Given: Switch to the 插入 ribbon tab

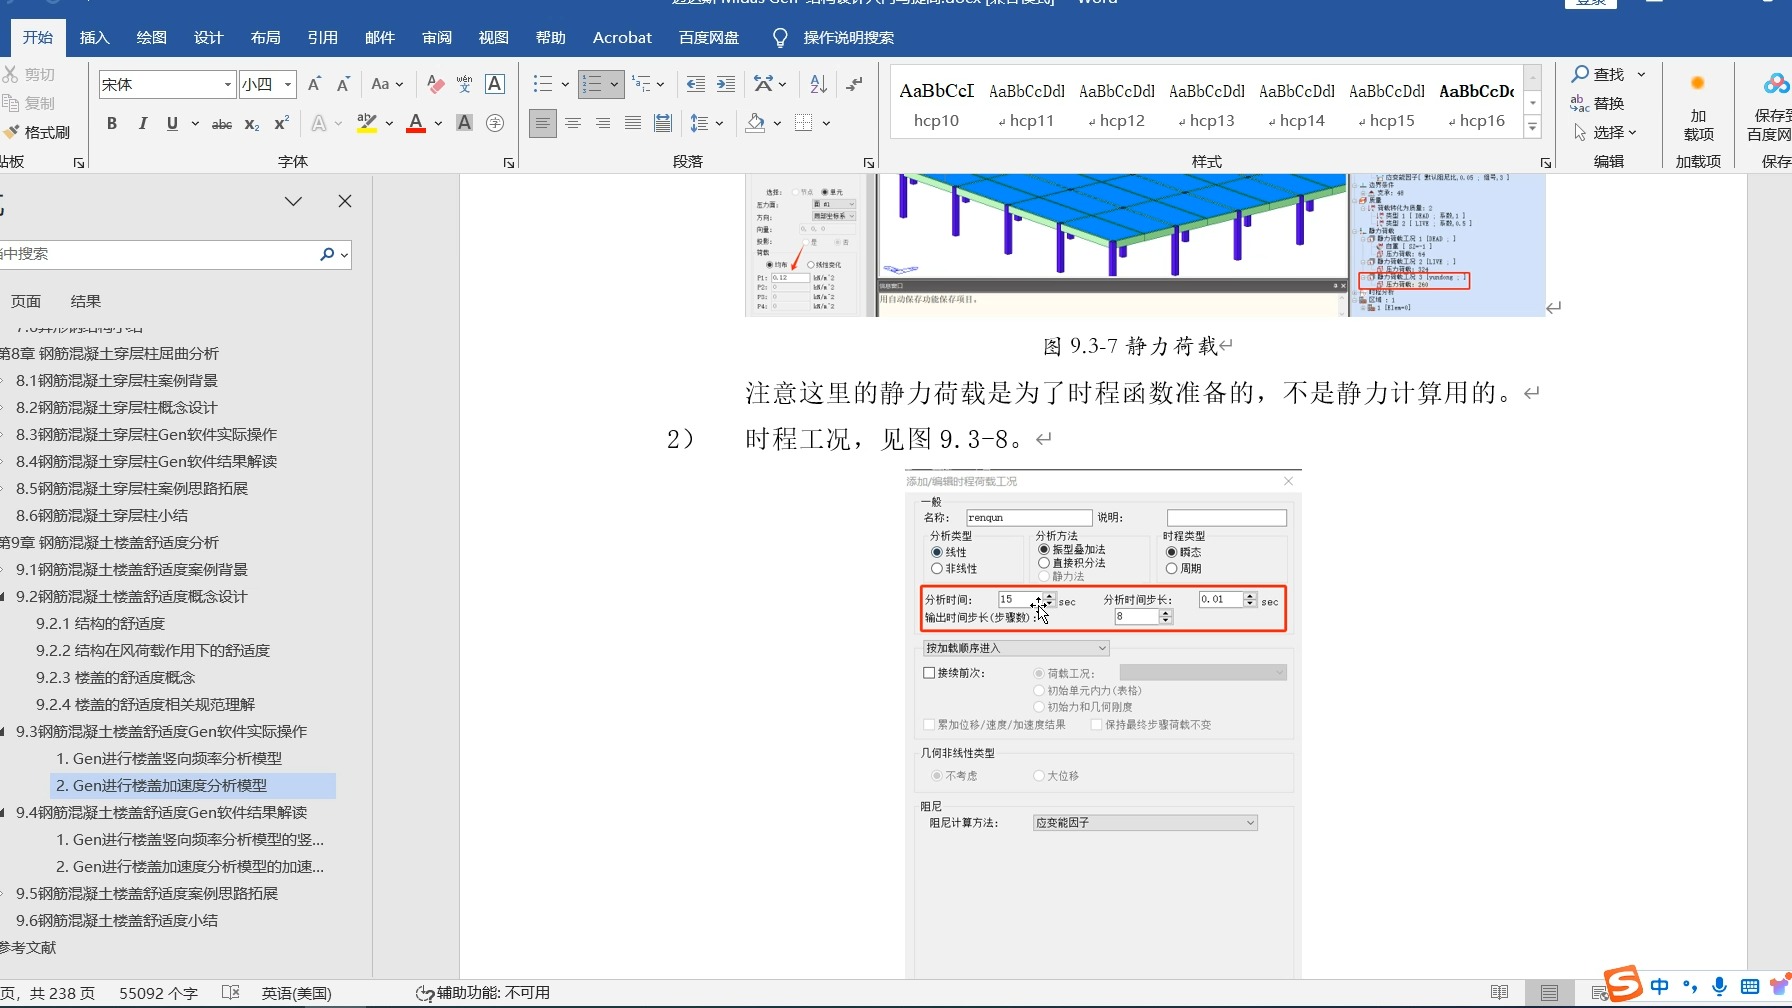Looking at the screenshot, I should tap(93, 37).
